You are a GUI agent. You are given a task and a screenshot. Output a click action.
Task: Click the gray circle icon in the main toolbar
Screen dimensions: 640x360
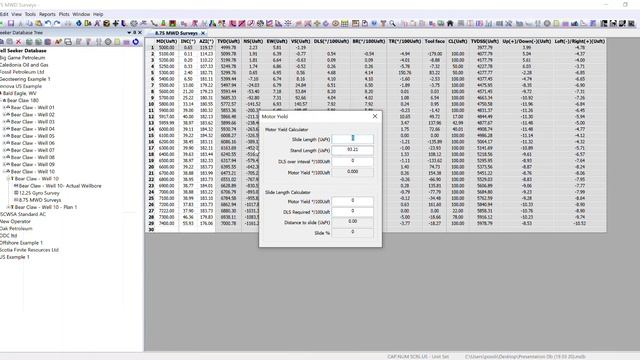547,23
